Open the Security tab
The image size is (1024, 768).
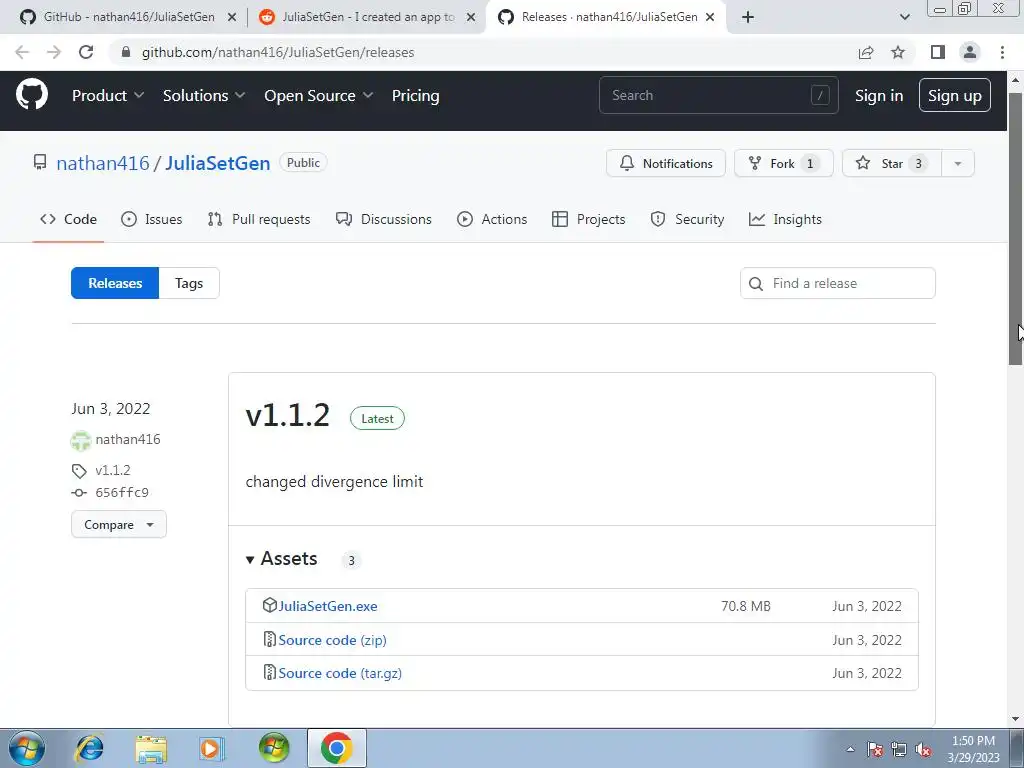click(x=687, y=219)
